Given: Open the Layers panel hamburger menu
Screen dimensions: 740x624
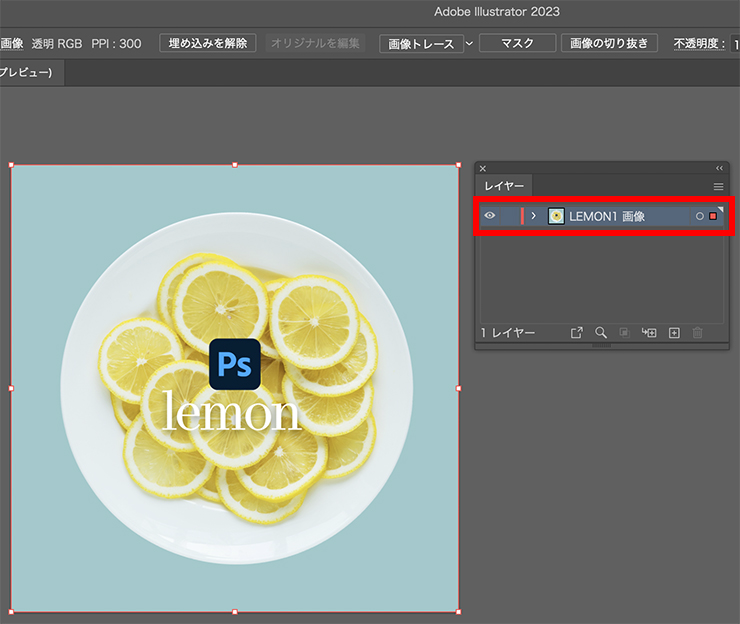Looking at the screenshot, I should coord(718,186).
